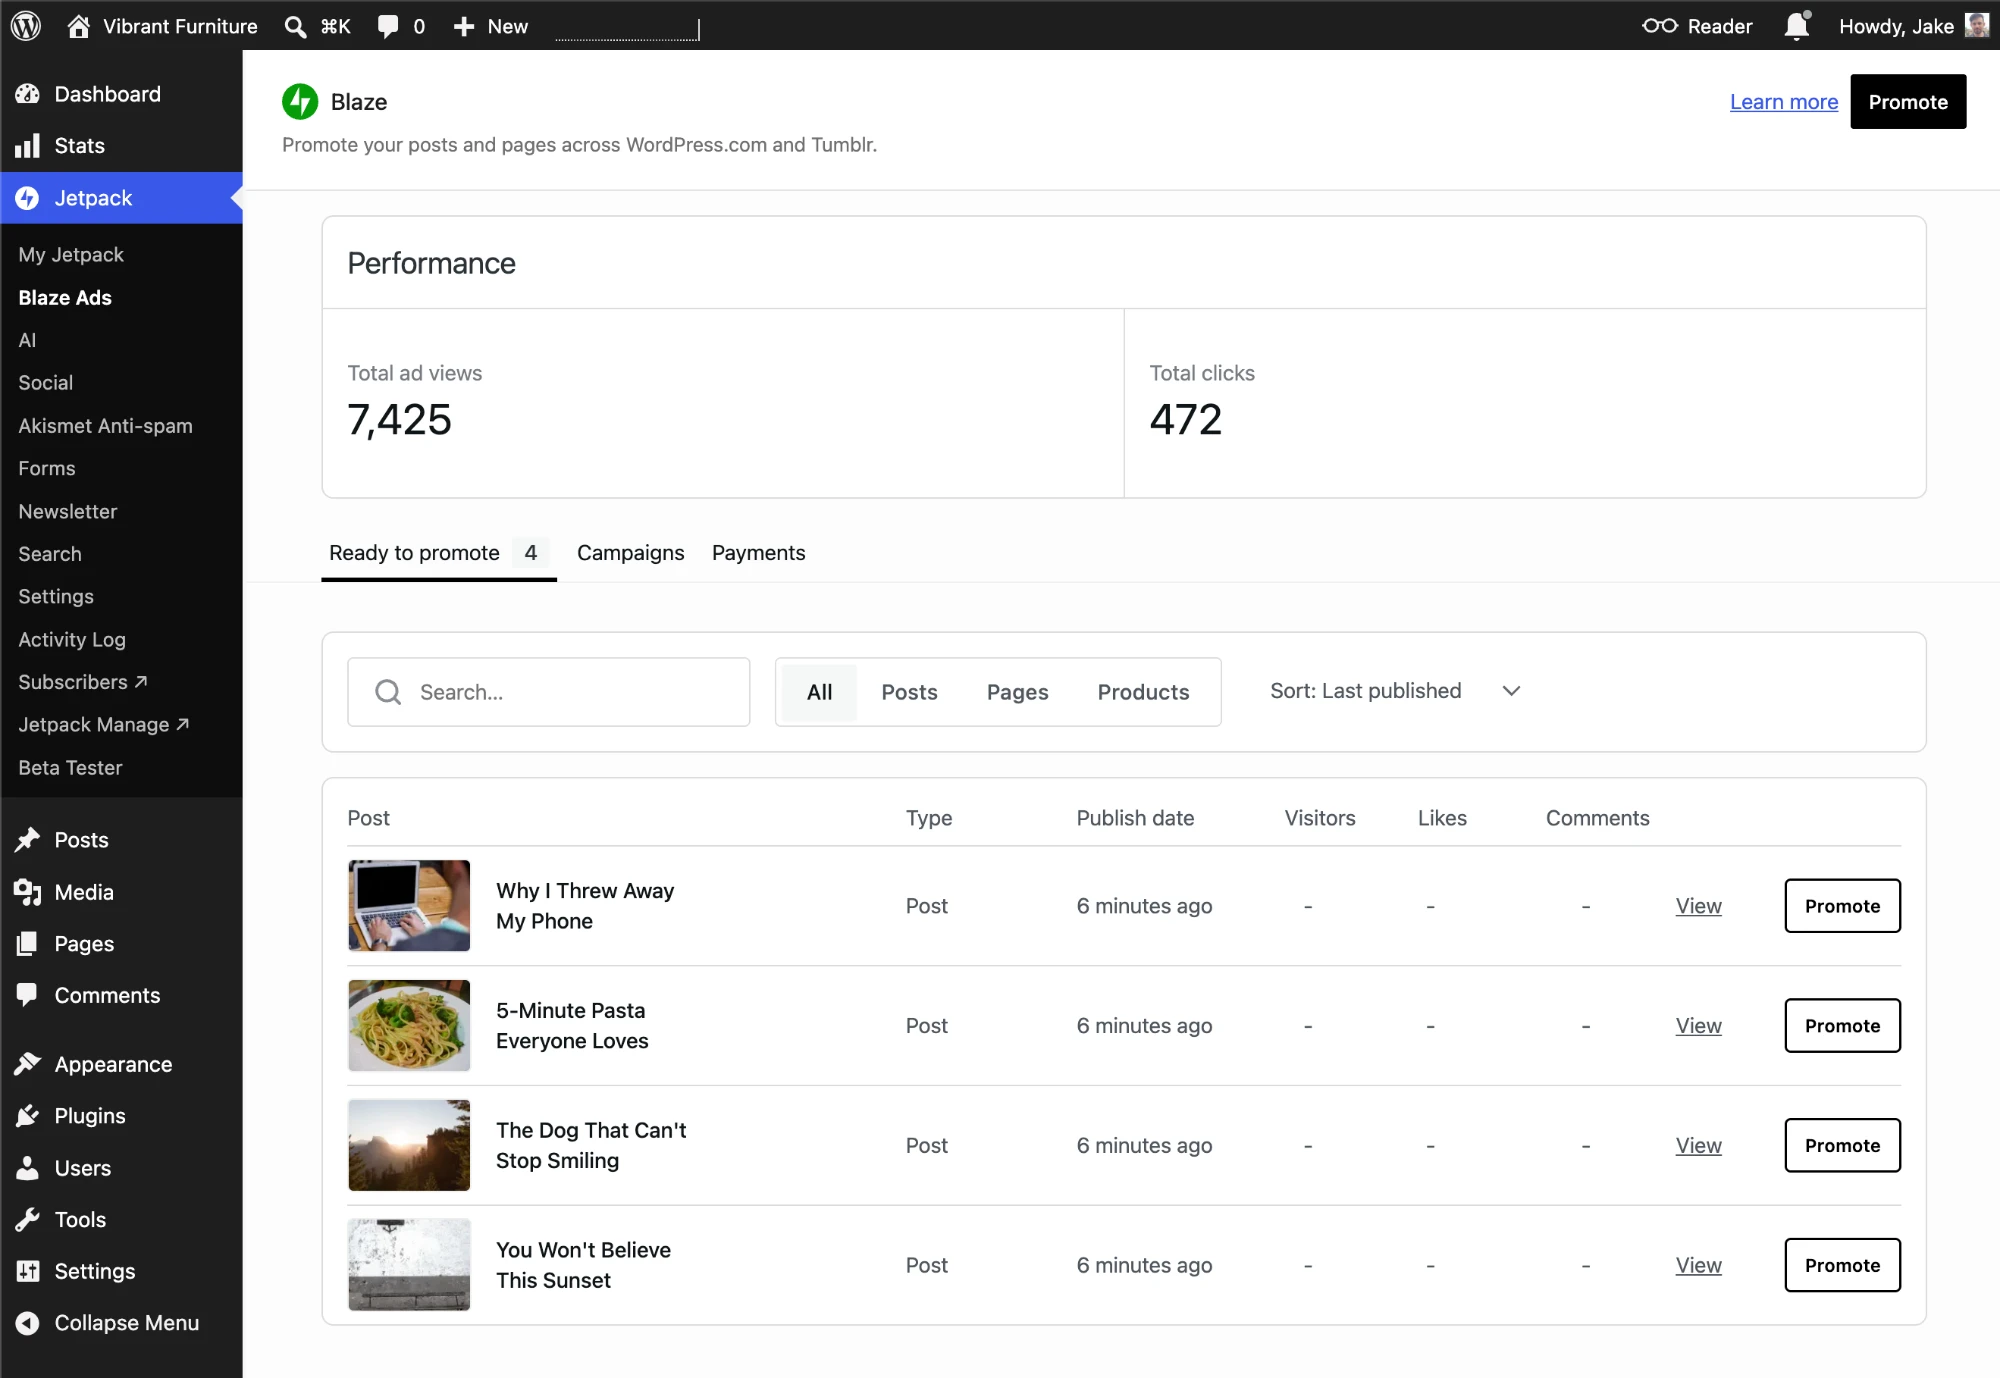Screen dimensions: 2000x1378
Task: Open the Payments tab
Action: pyautogui.click(x=758, y=553)
